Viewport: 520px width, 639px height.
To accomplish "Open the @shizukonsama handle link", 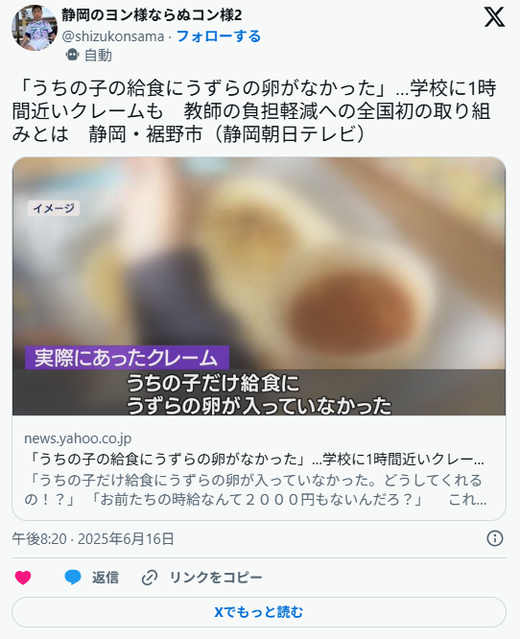I will 113,36.
